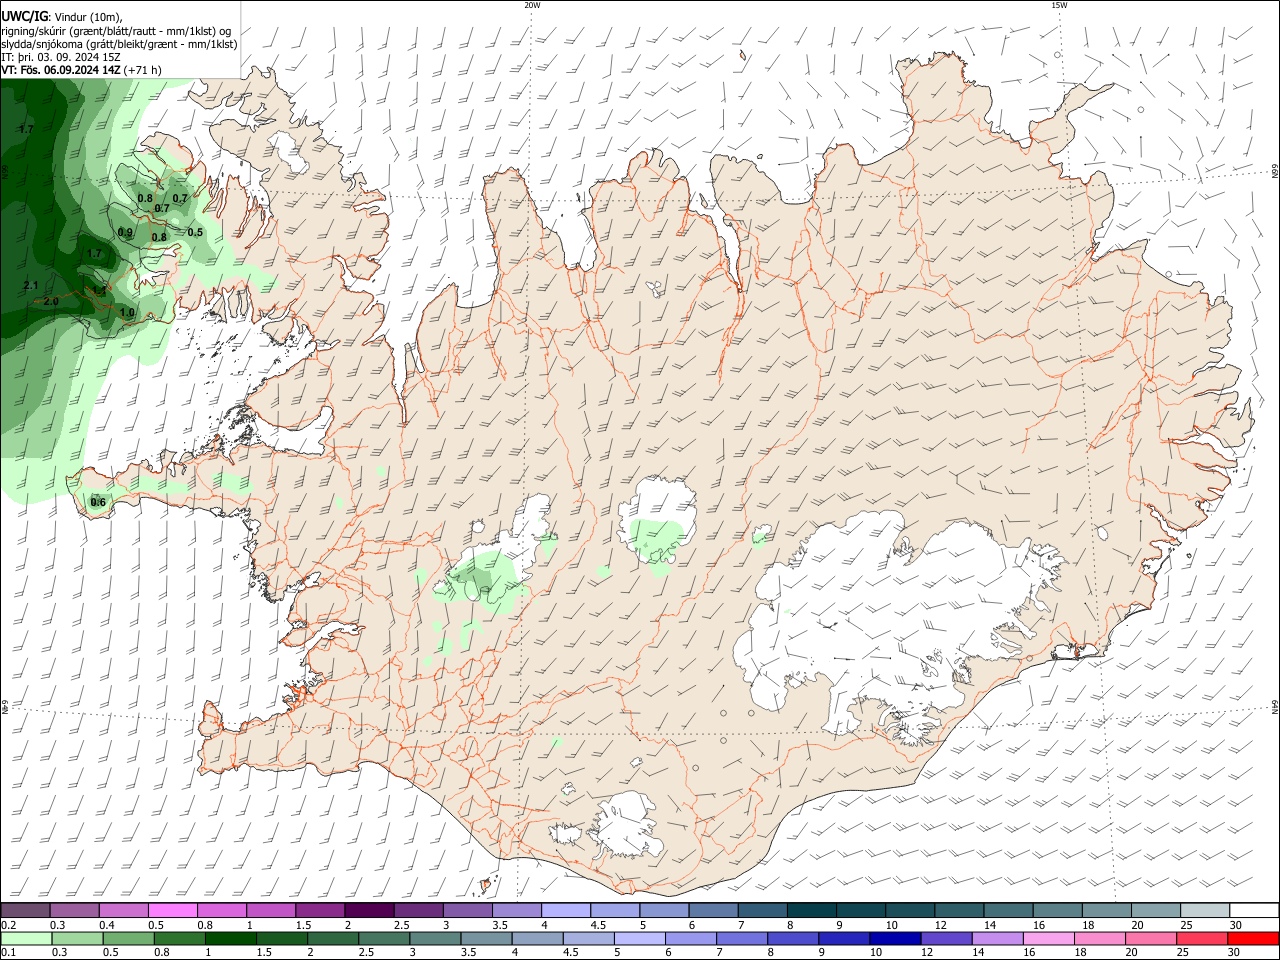Pick the pale grey swatch at 25 in the upper scale
Viewport: 1280px width, 960px height.
coord(1205,910)
